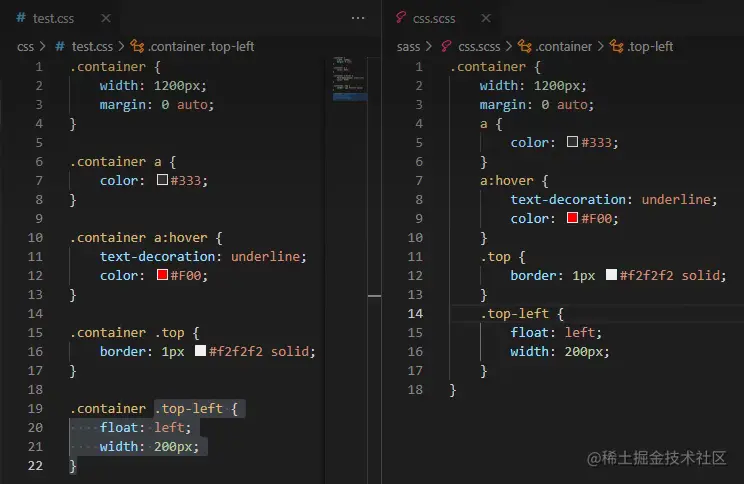This screenshot has width=744, height=484.
Task: Click 'float: left;' in test.css
Action: [x=145, y=428]
